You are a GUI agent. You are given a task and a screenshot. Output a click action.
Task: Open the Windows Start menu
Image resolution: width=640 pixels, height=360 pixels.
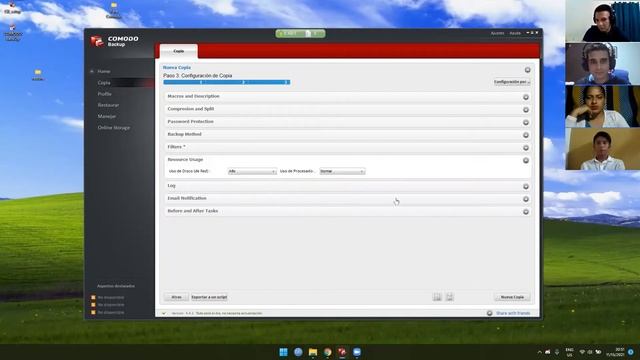point(283,352)
